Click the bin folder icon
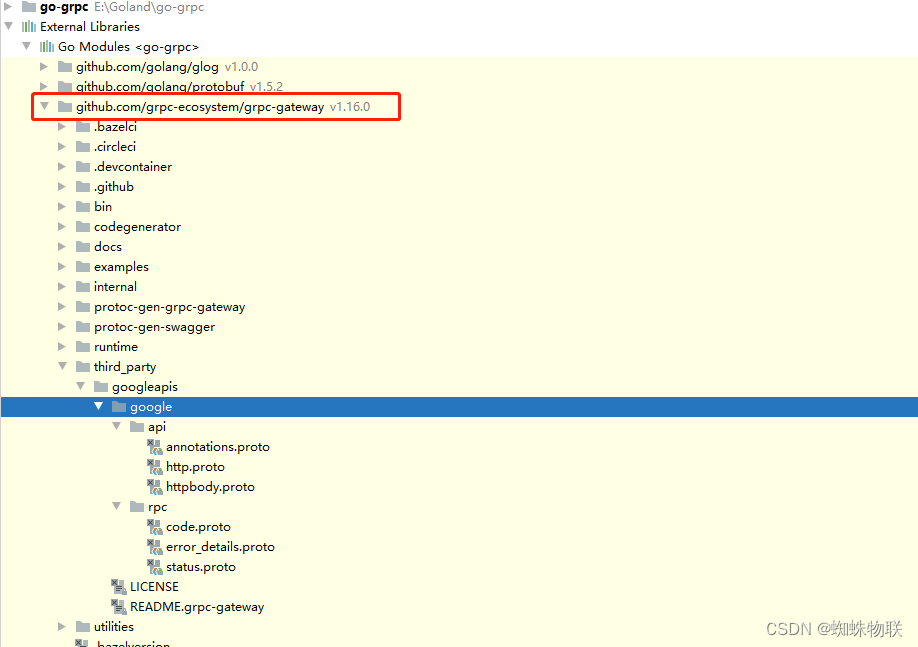 [x=83, y=207]
